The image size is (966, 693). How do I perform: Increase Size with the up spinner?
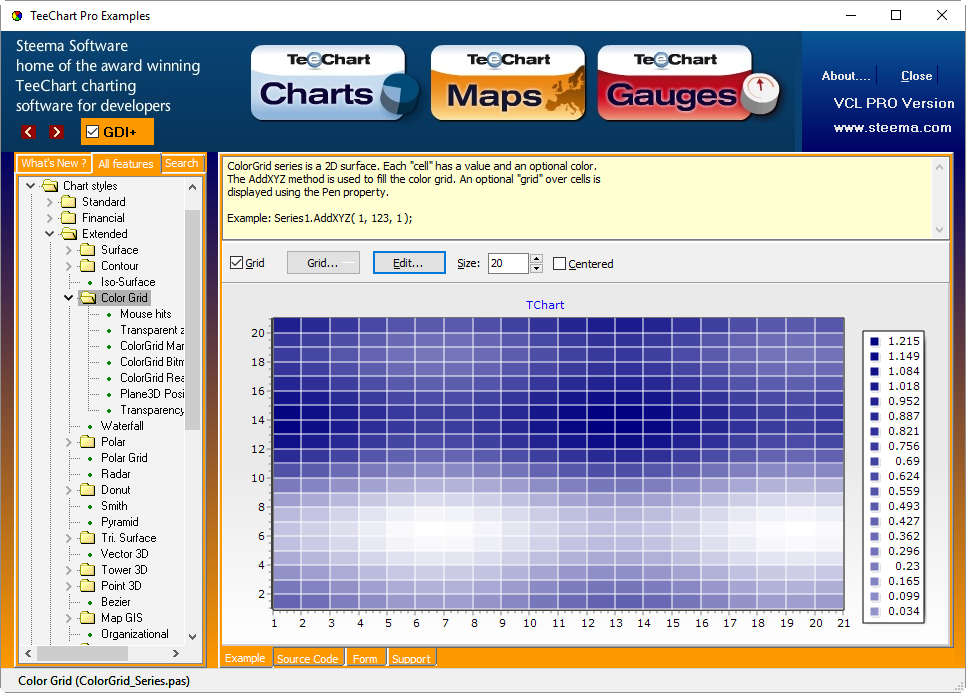[537, 259]
